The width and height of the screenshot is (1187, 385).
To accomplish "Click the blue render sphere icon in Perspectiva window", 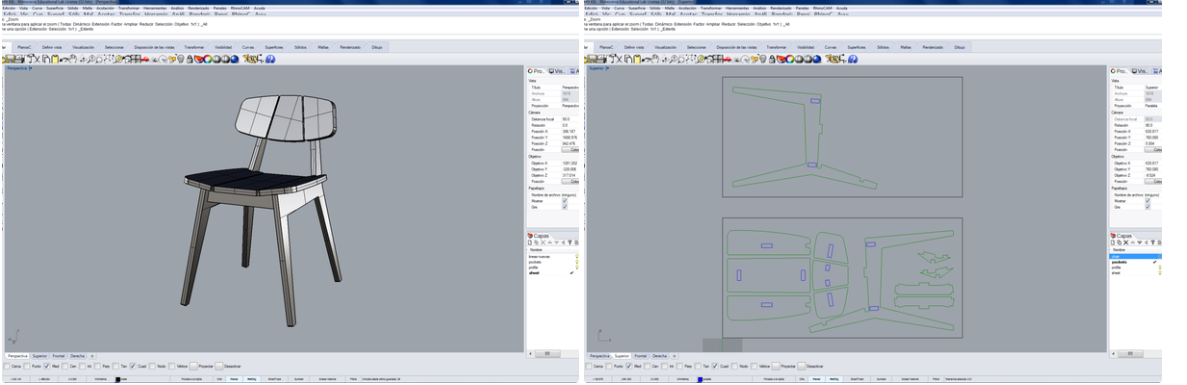I will point(234,59).
